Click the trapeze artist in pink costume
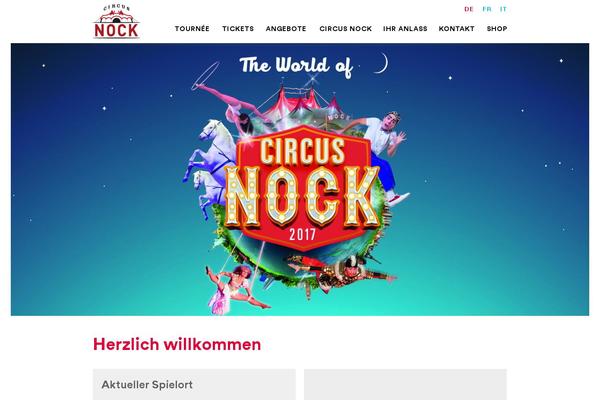Image resolution: width=600 pixels, height=400 pixels. click(x=235, y=289)
